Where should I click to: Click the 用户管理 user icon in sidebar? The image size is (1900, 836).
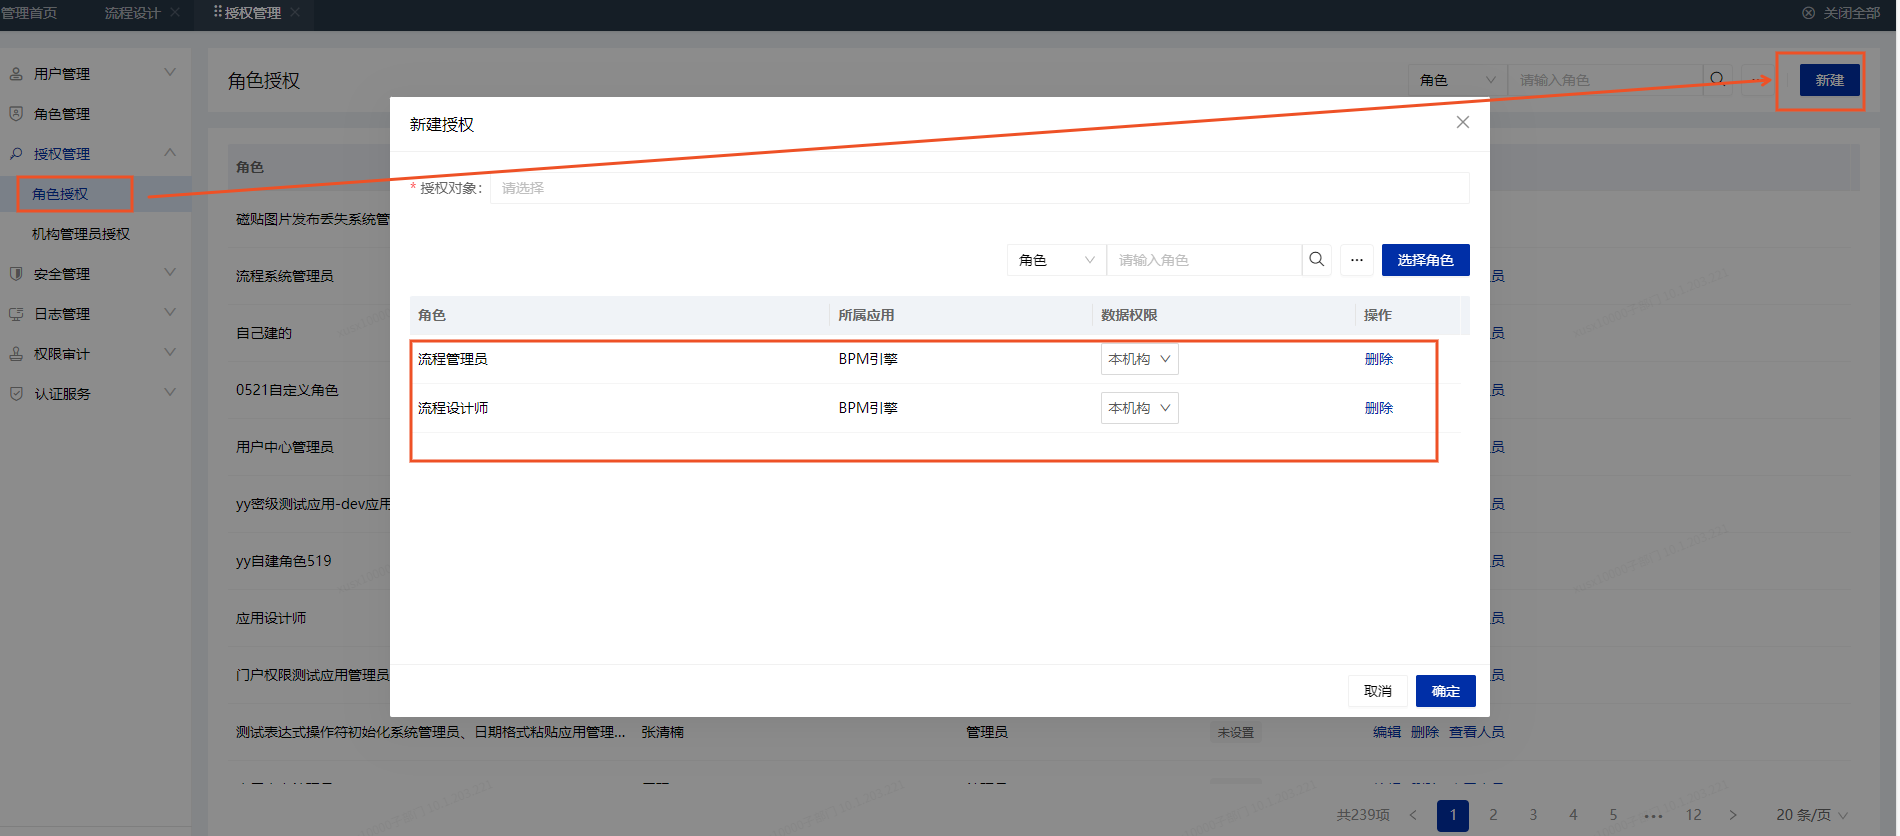[x=16, y=74]
